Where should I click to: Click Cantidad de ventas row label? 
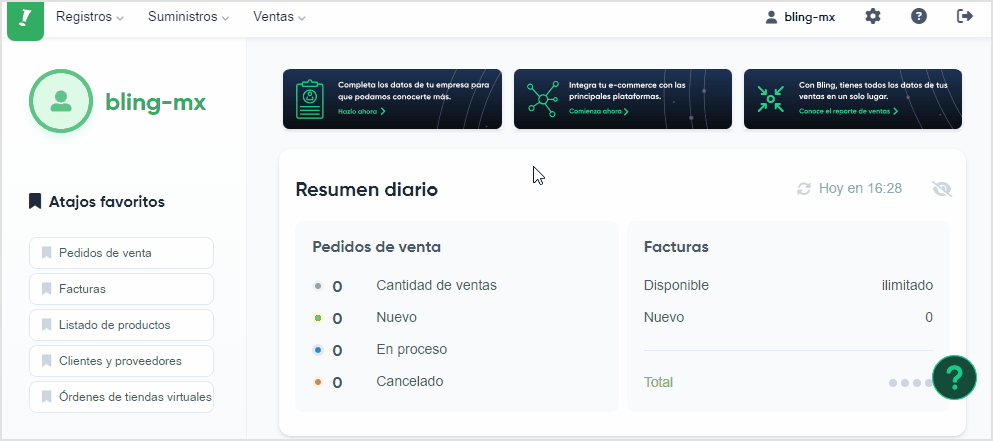[x=436, y=286]
